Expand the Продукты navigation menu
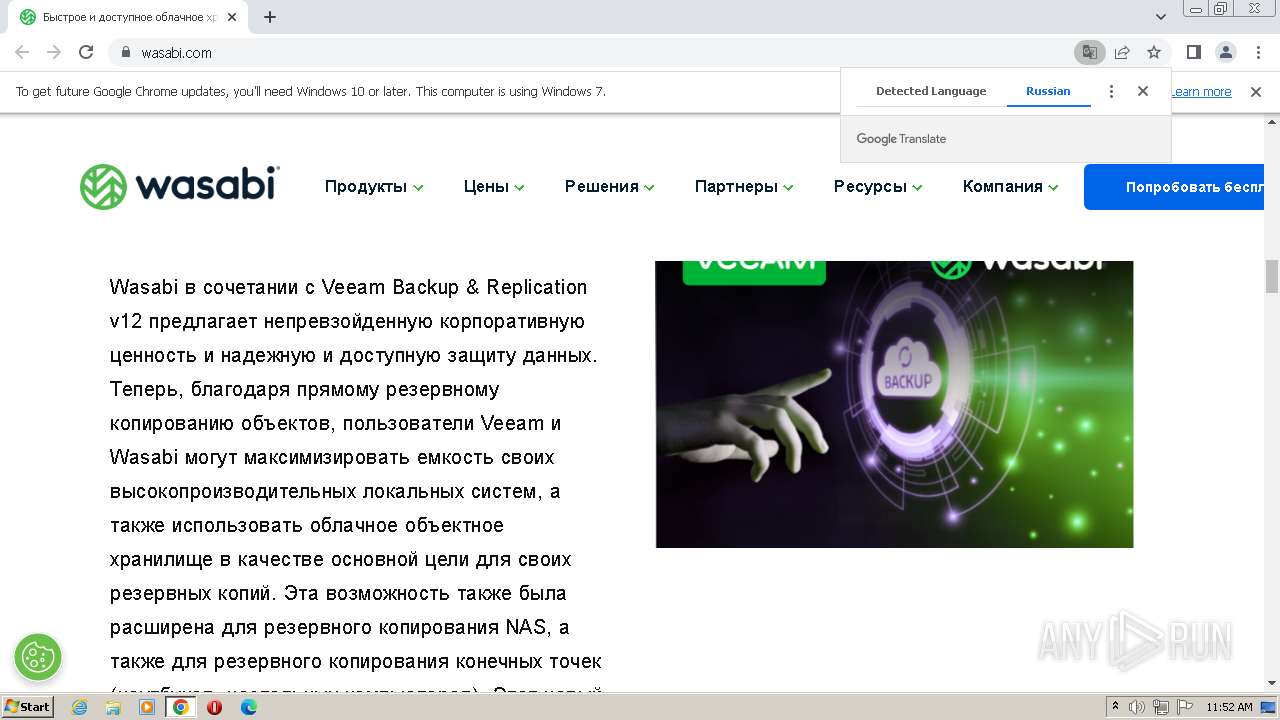 click(374, 186)
